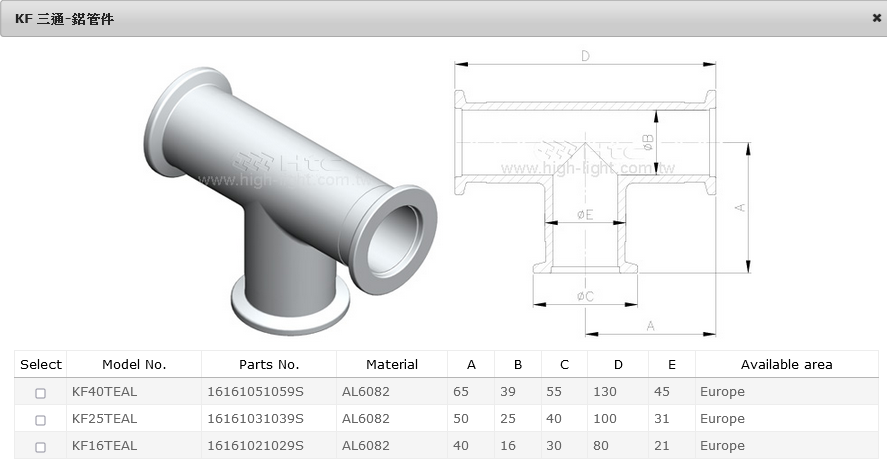Click the D column header
This screenshot has height=462, width=887.
click(618, 364)
